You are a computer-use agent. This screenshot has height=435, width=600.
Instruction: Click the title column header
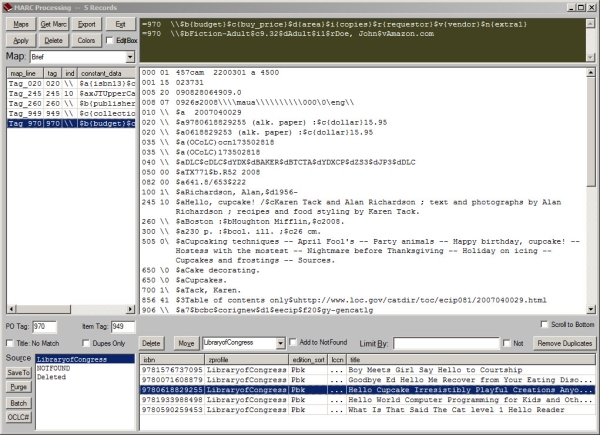coord(471,360)
